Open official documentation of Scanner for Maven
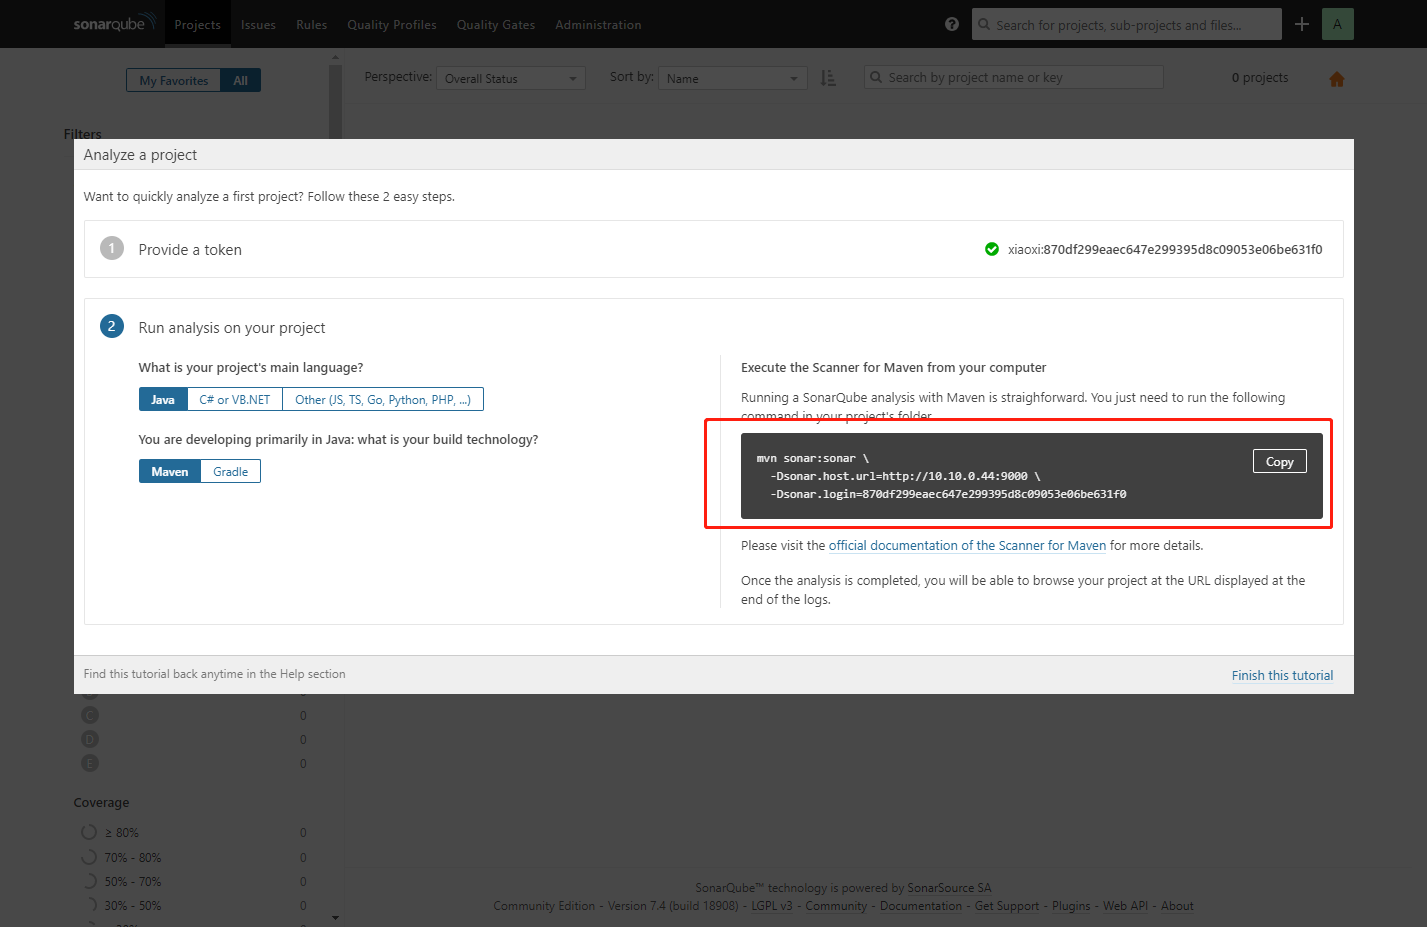 tap(967, 545)
